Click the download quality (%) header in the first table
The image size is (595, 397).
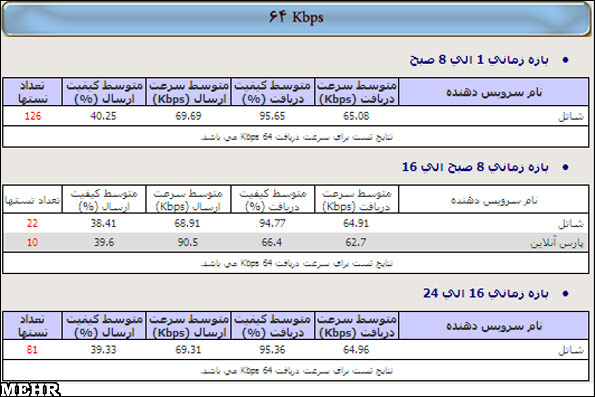[272, 92]
